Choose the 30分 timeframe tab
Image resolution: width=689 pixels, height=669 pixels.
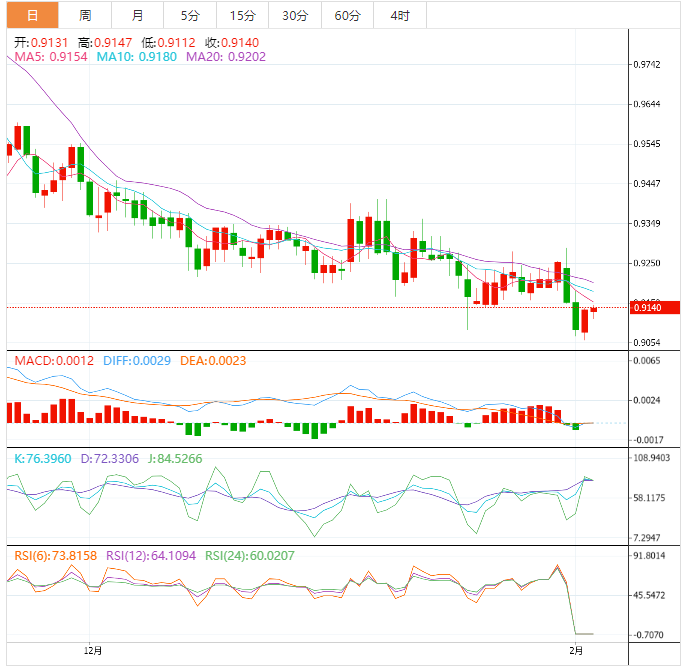tap(295, 15)
